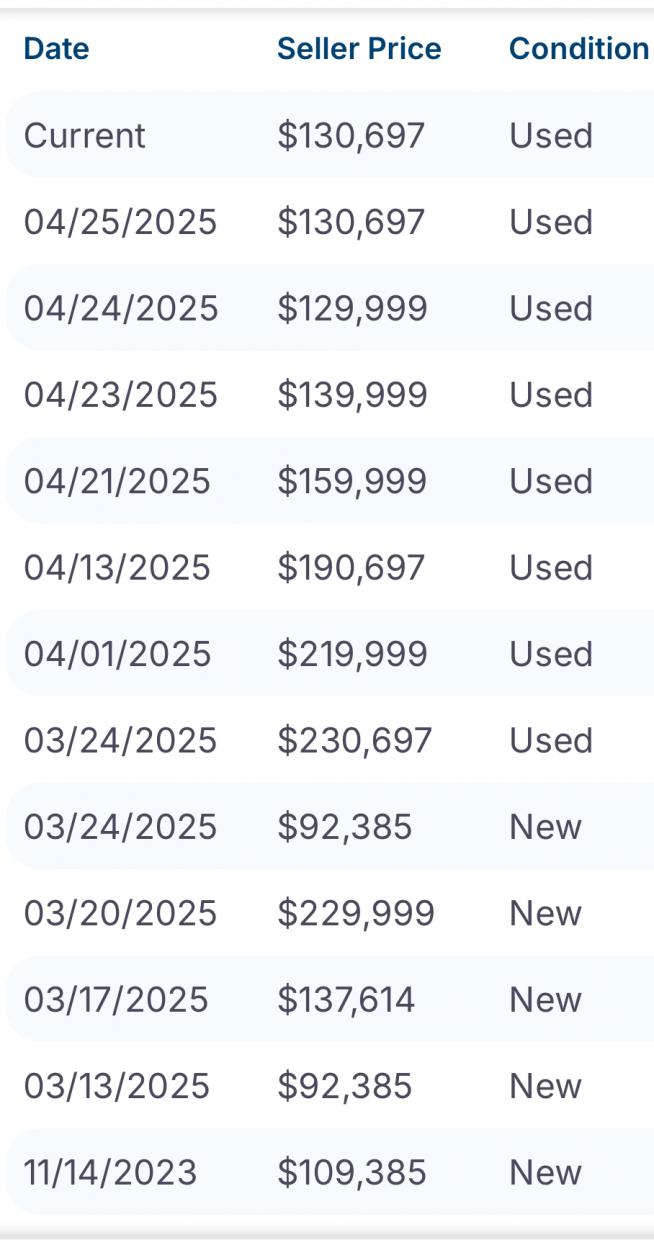Click the Condition column header
Viewport: 654px width, 1240px height.
click(x=578, y=49)
